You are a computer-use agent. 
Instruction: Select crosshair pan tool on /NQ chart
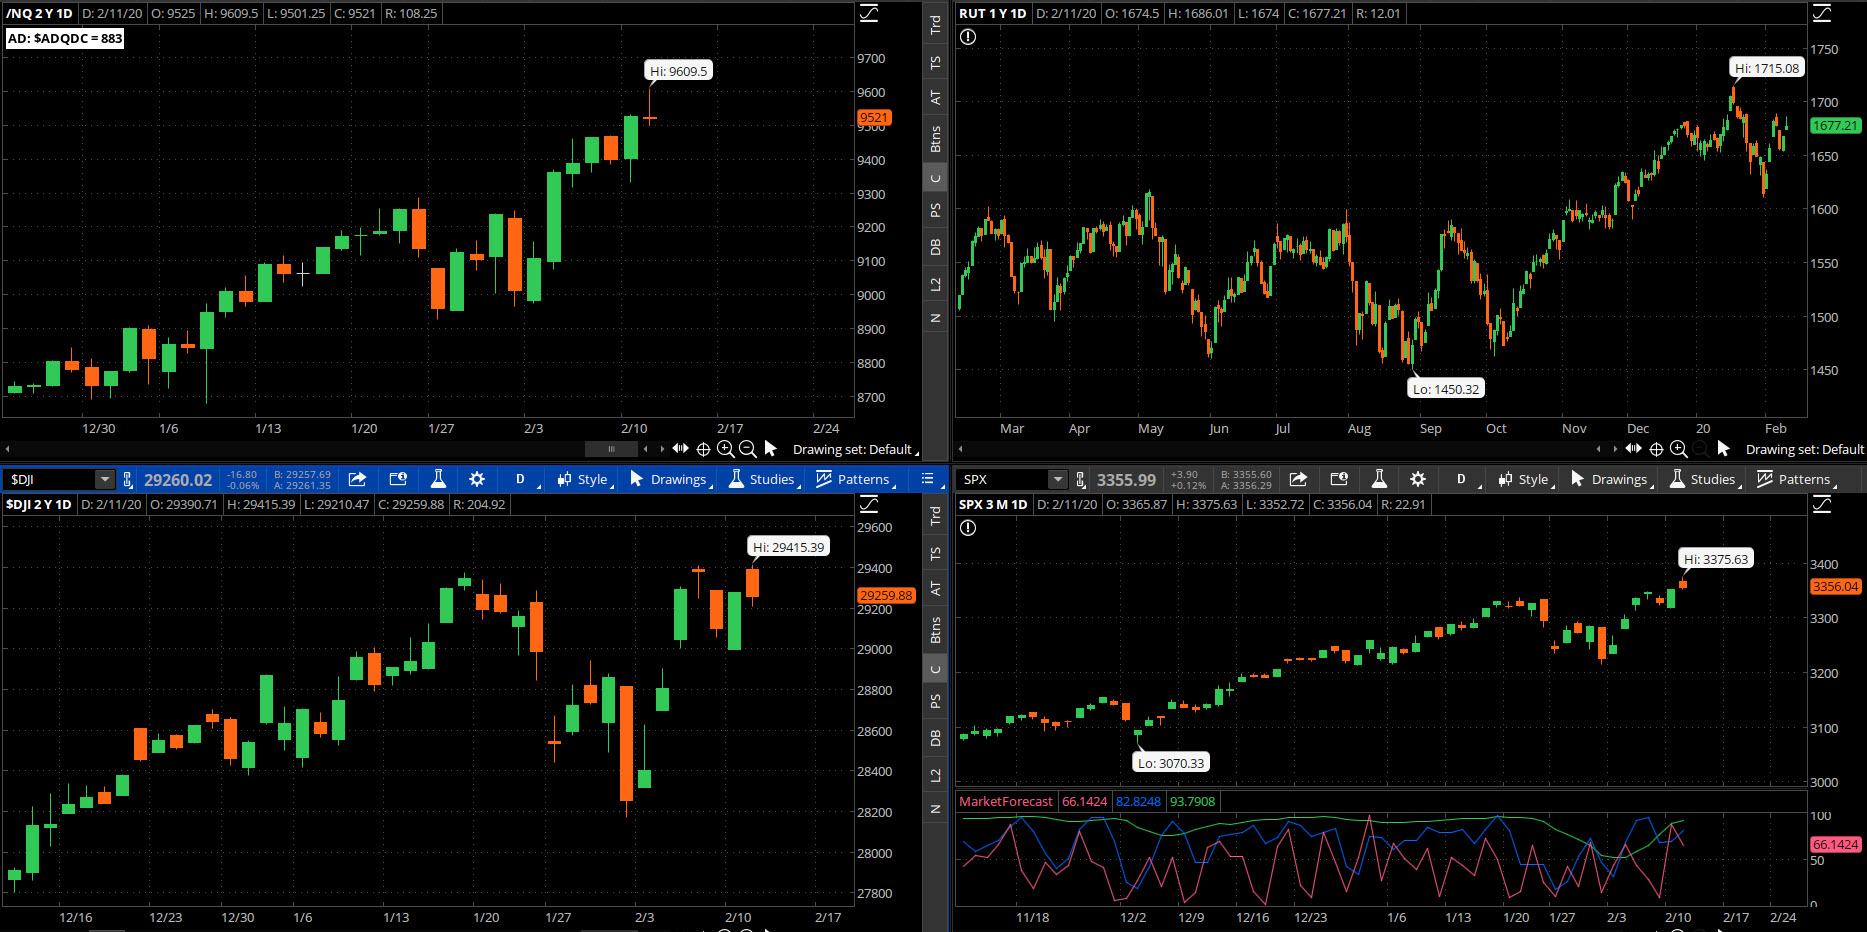(703, 449)
